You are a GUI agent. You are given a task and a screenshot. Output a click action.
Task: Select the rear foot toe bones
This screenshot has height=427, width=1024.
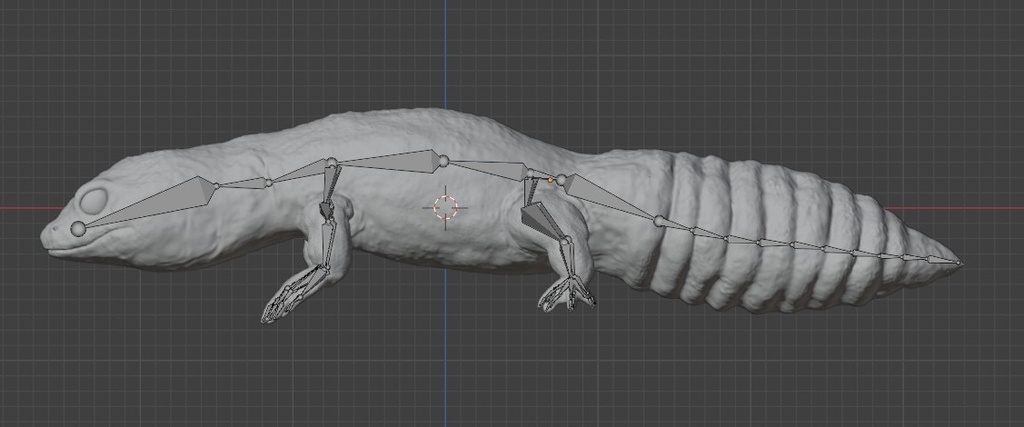[x=568, y=294]
